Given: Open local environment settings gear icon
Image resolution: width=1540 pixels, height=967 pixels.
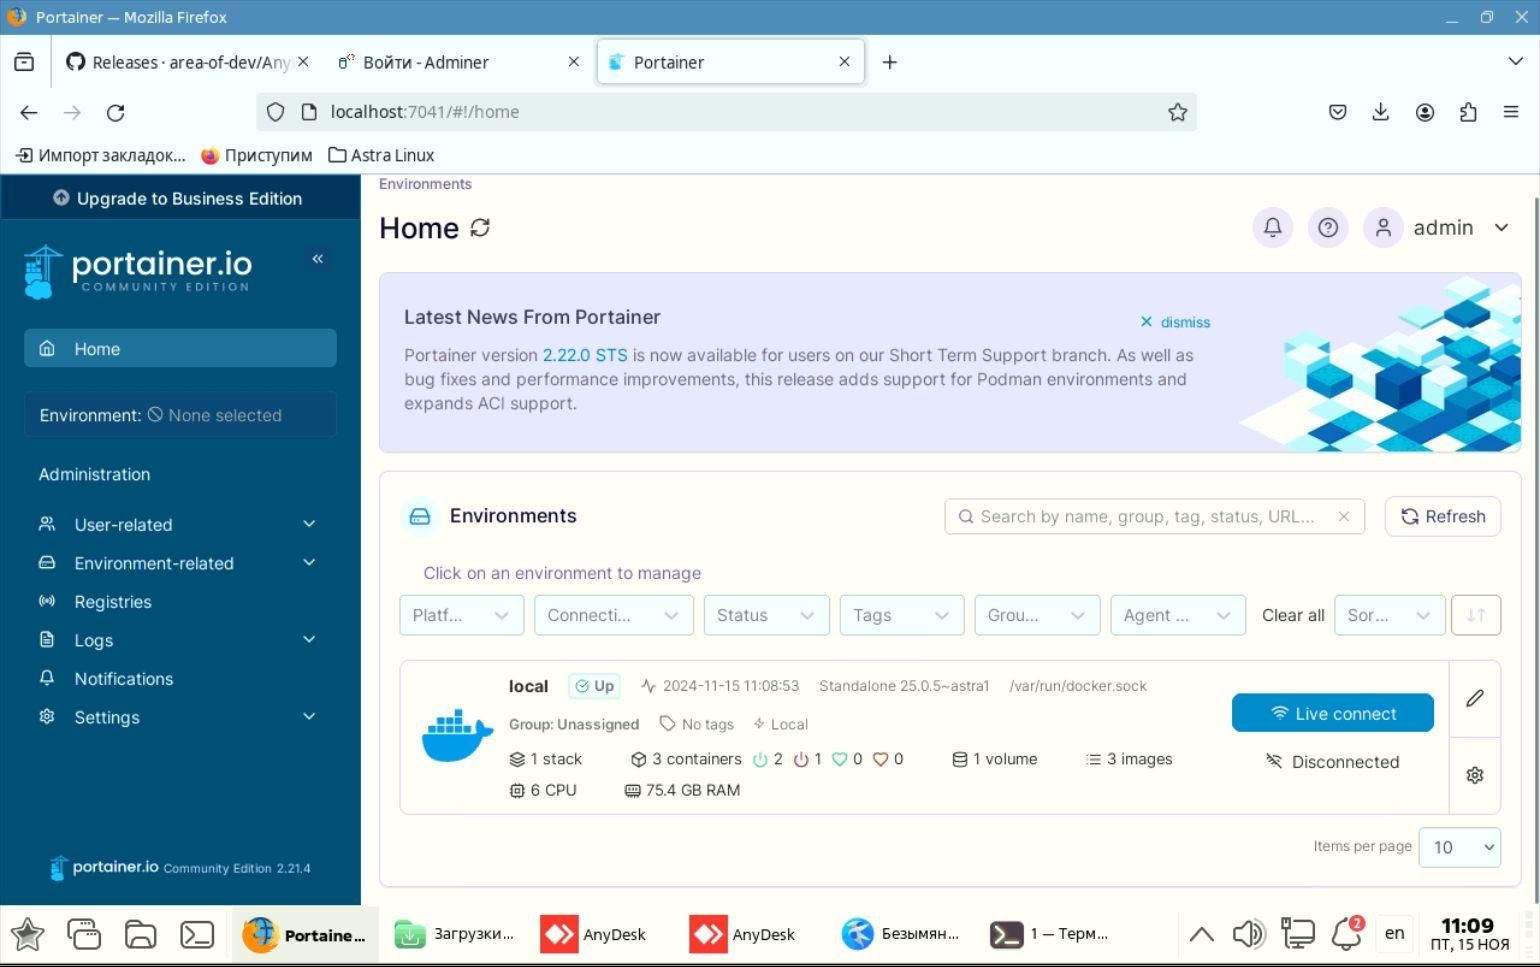Looking at the screenshot, I should click(x=1475, y=775).
